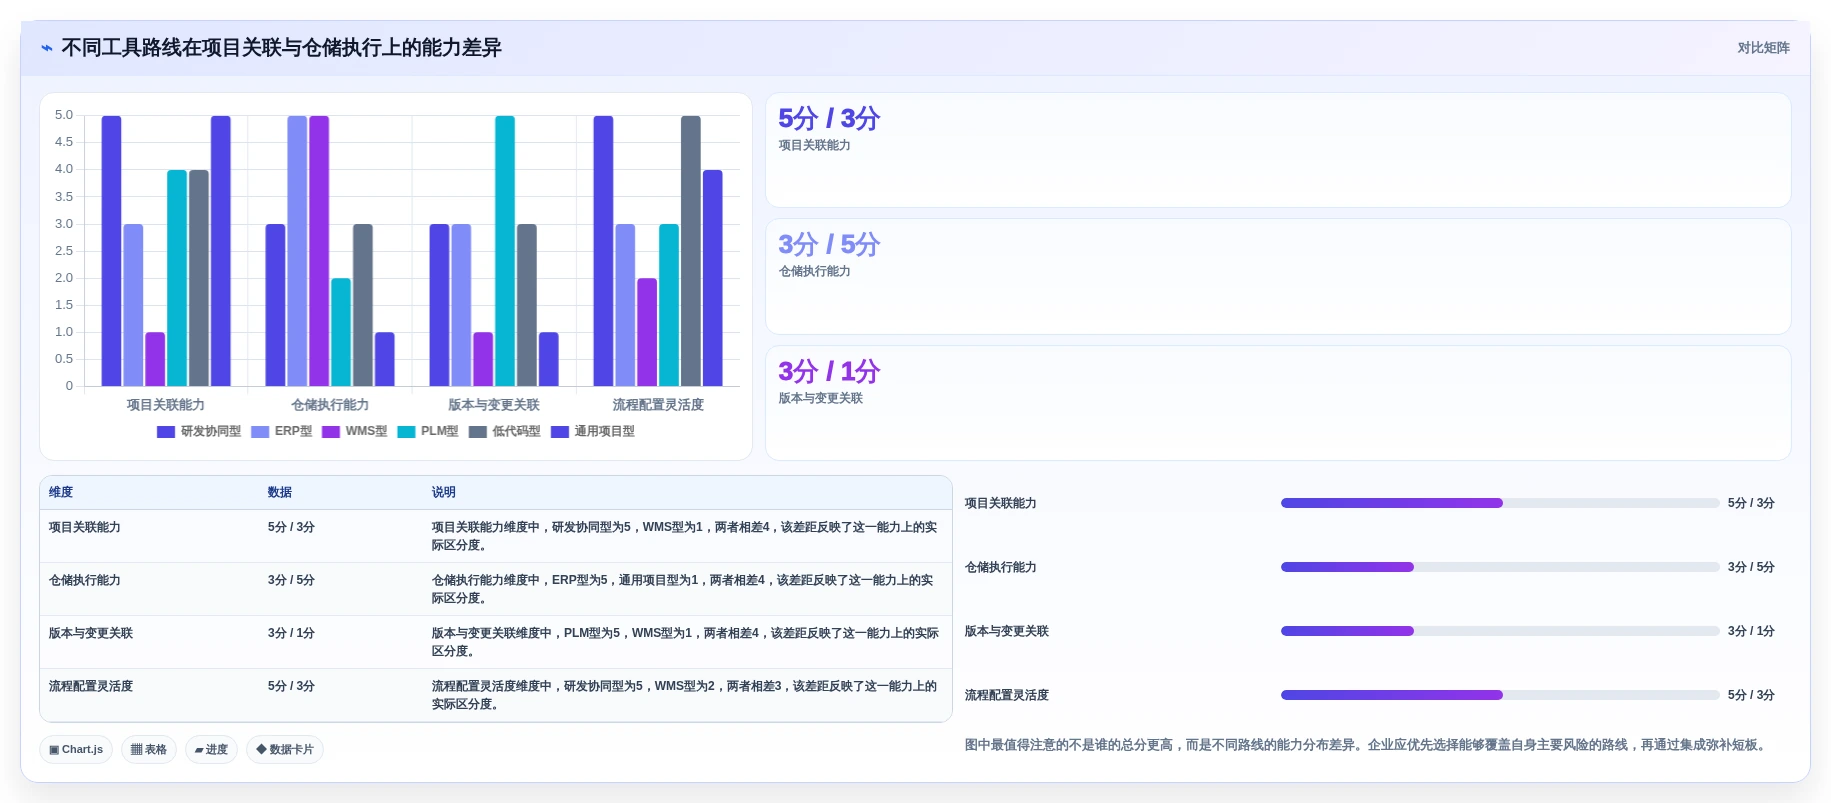Select the 仓储执行能力 progress bar
The height and width of the screenshot is (803, 1831).
[x=1500, y=567]
